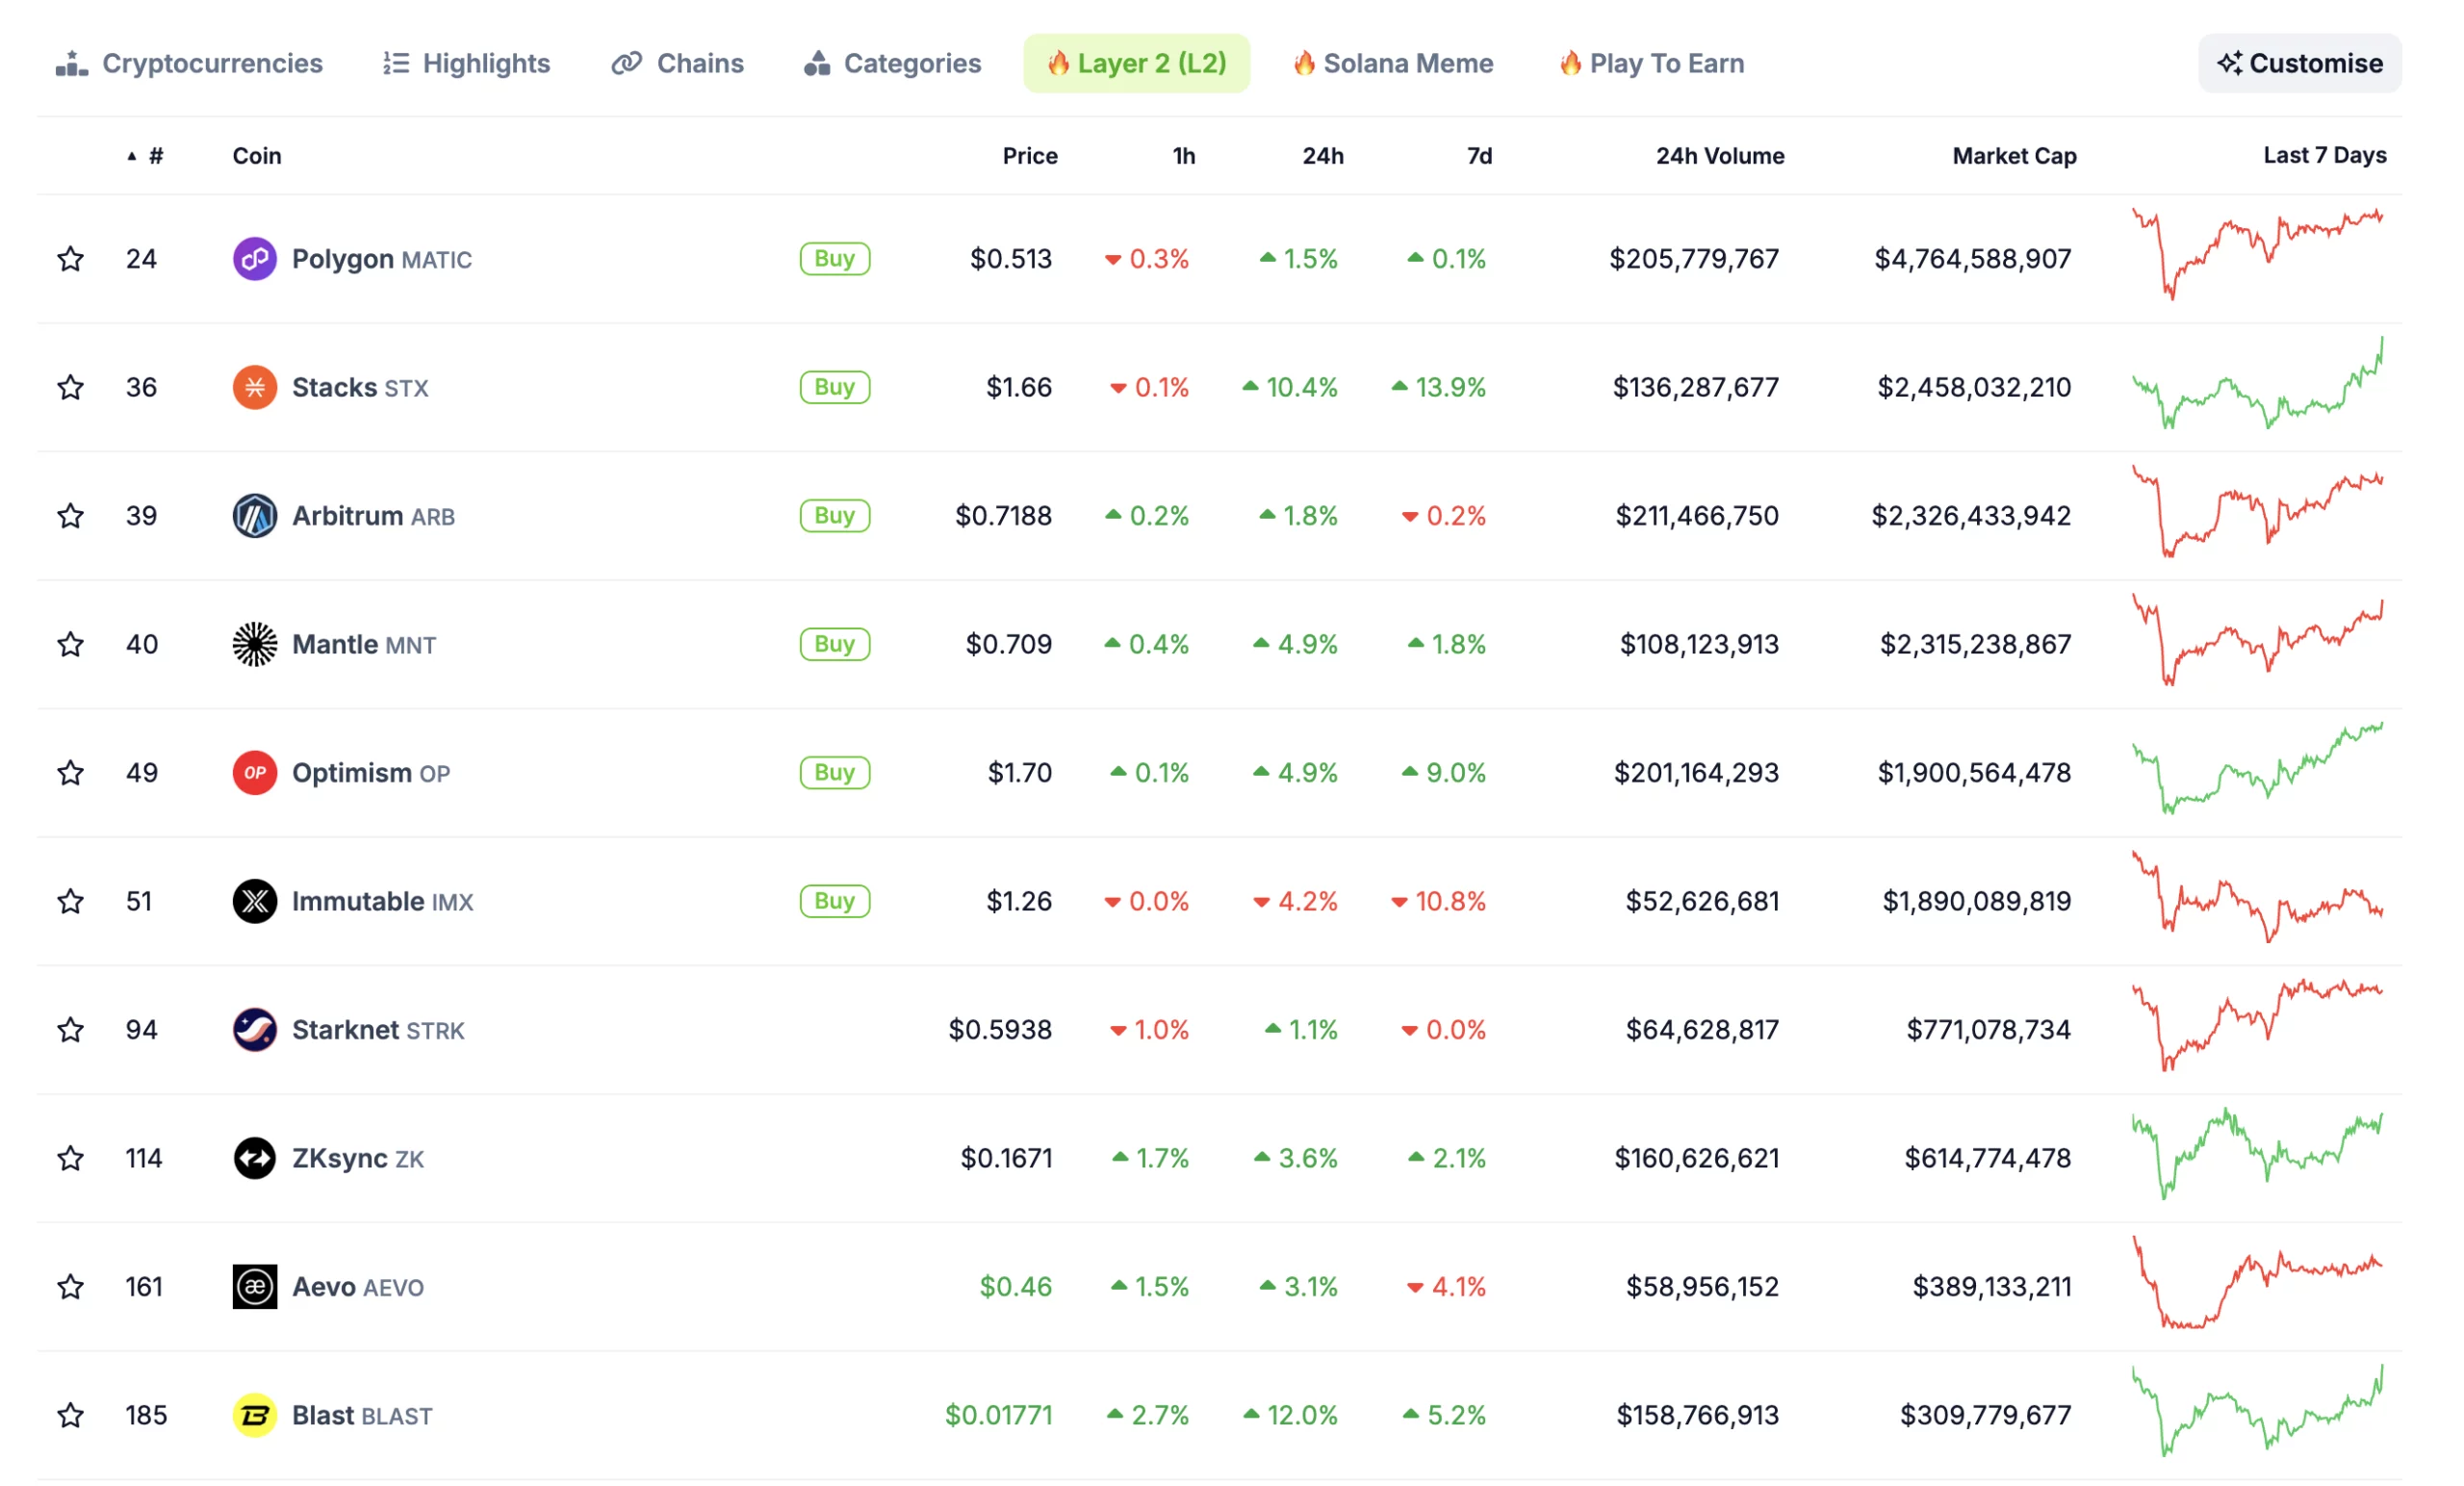This screenshot has height=1486, width=2464.
Task: Click the Arbitrum coin logo icon
Action: pyautogui.click(x=255, y=516)
